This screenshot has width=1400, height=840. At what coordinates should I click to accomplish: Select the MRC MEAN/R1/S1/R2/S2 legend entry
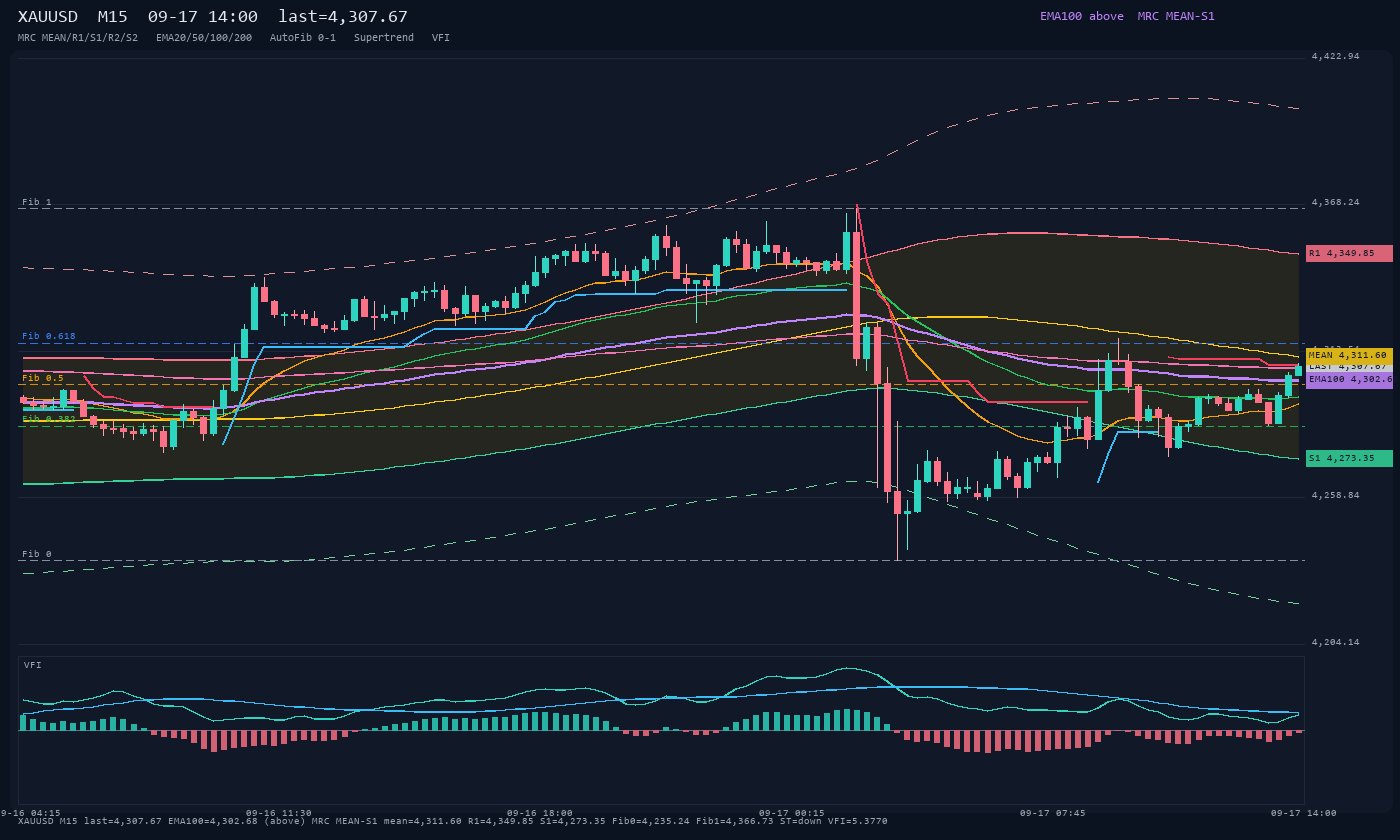point(78,37)
